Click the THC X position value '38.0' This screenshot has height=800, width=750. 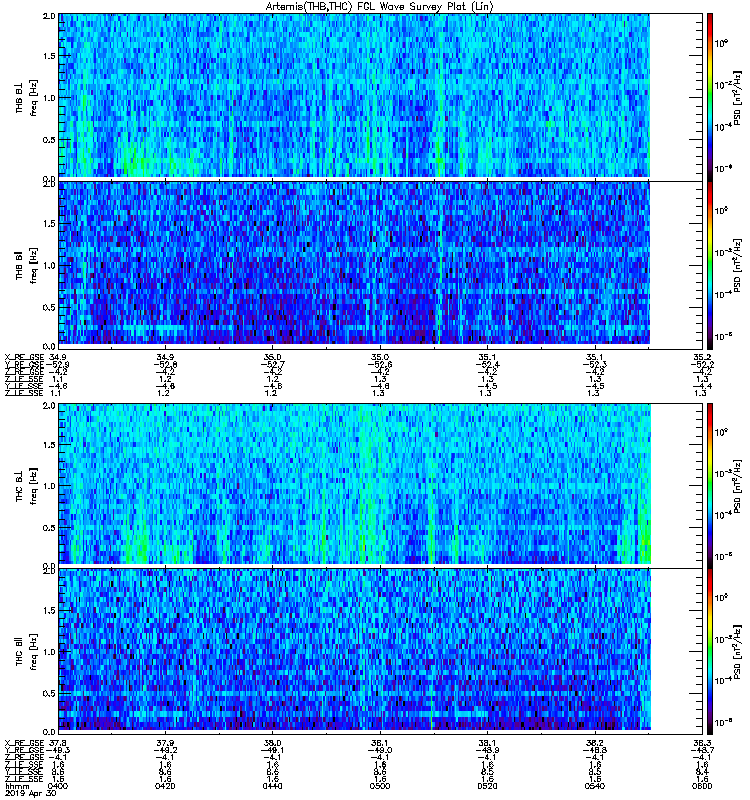272,743
